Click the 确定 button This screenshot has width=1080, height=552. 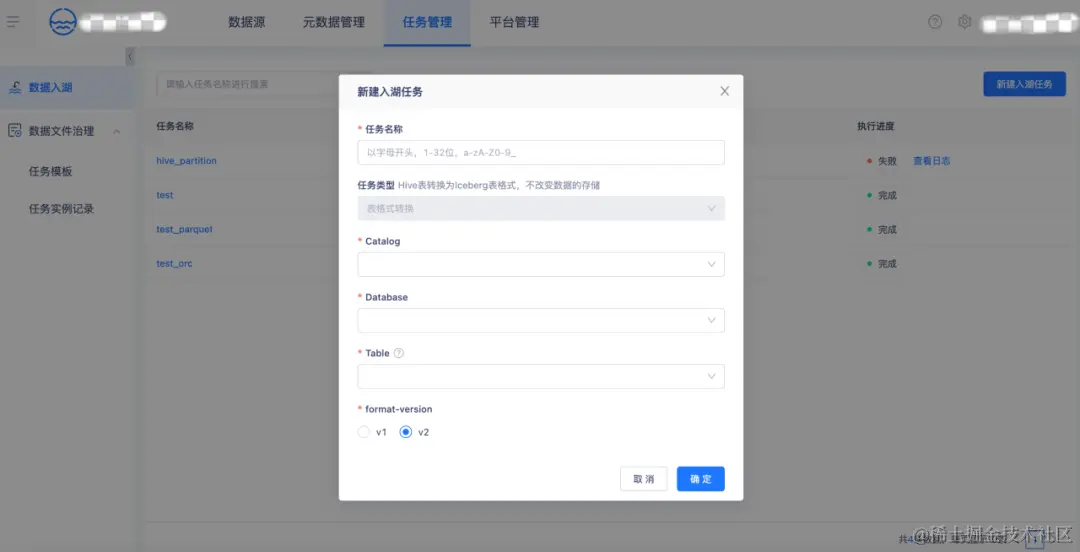point(700,479)
